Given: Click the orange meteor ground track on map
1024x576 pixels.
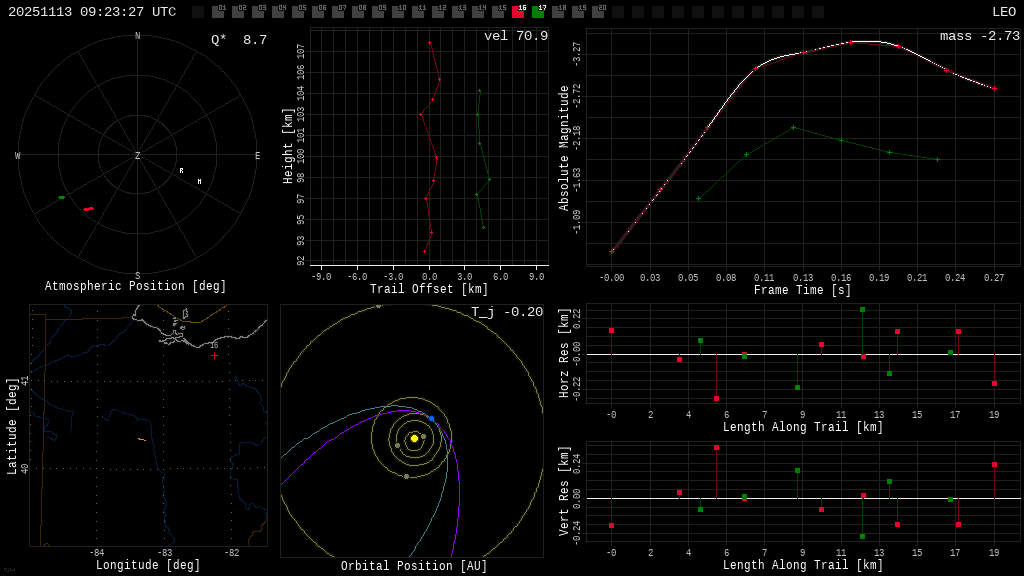Looking at the screenshot, I should coord(142,440).
